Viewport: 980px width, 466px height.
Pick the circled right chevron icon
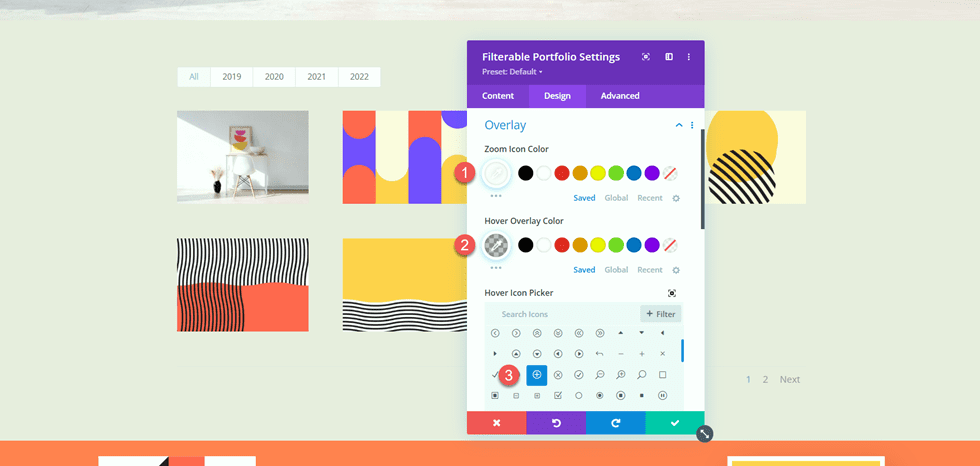(x=516, y=334)
